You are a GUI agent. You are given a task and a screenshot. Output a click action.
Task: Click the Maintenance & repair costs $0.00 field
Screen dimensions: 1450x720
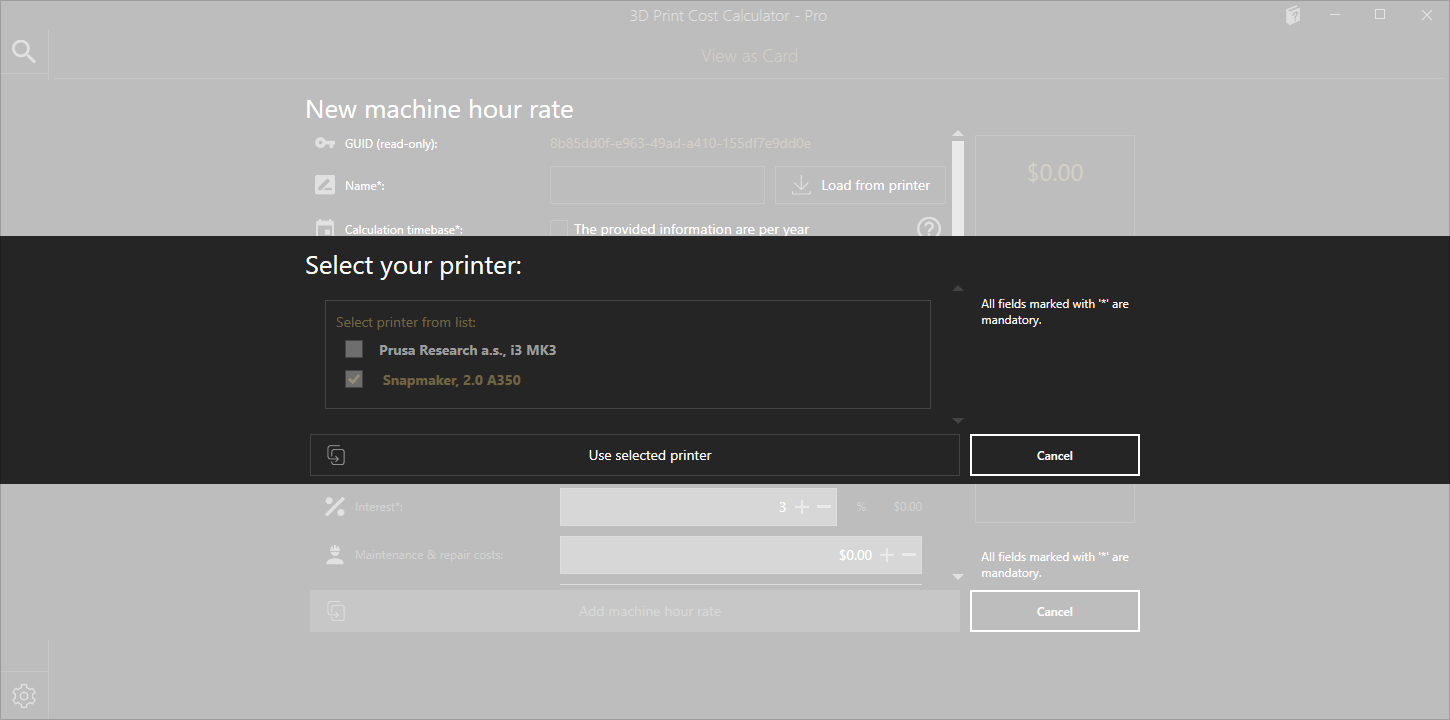point(741,555)
